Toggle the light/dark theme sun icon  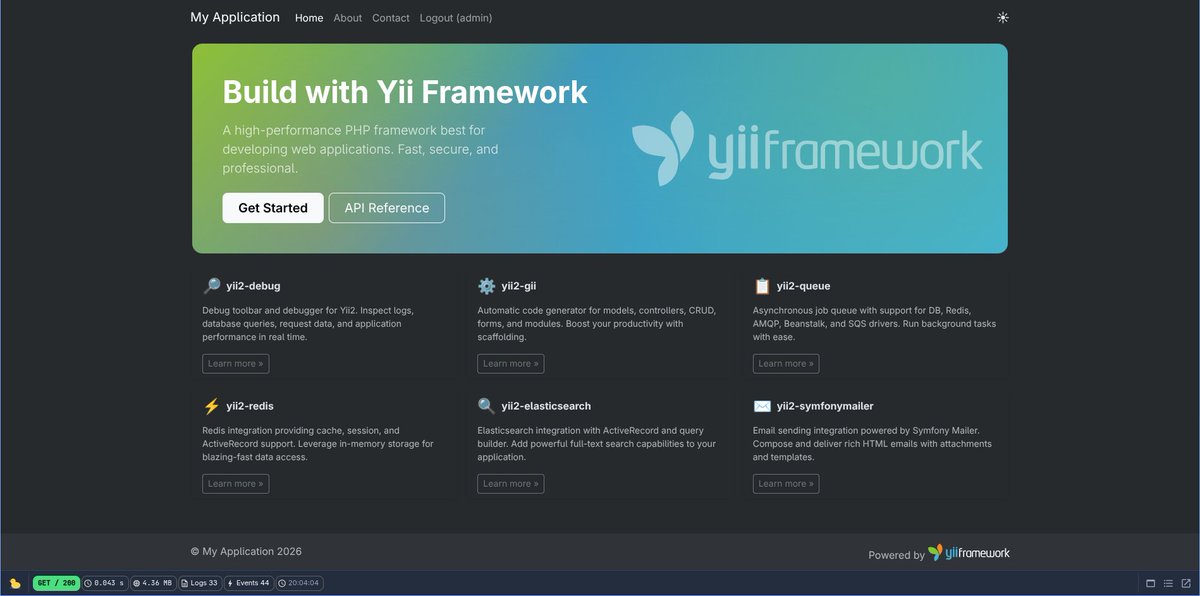pyautogui.click(x=1003, y=17)
